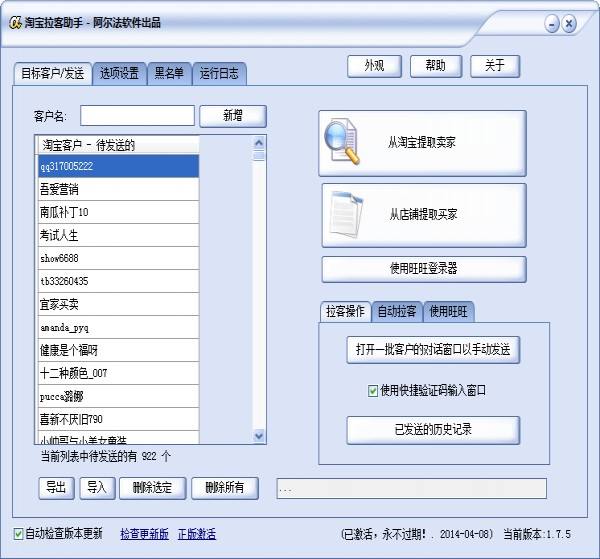Image resolution: width=600 pixels, height=559 pixels.
Task: Select the 使用旺旺 sub-tab
Action: click(448, 312)
